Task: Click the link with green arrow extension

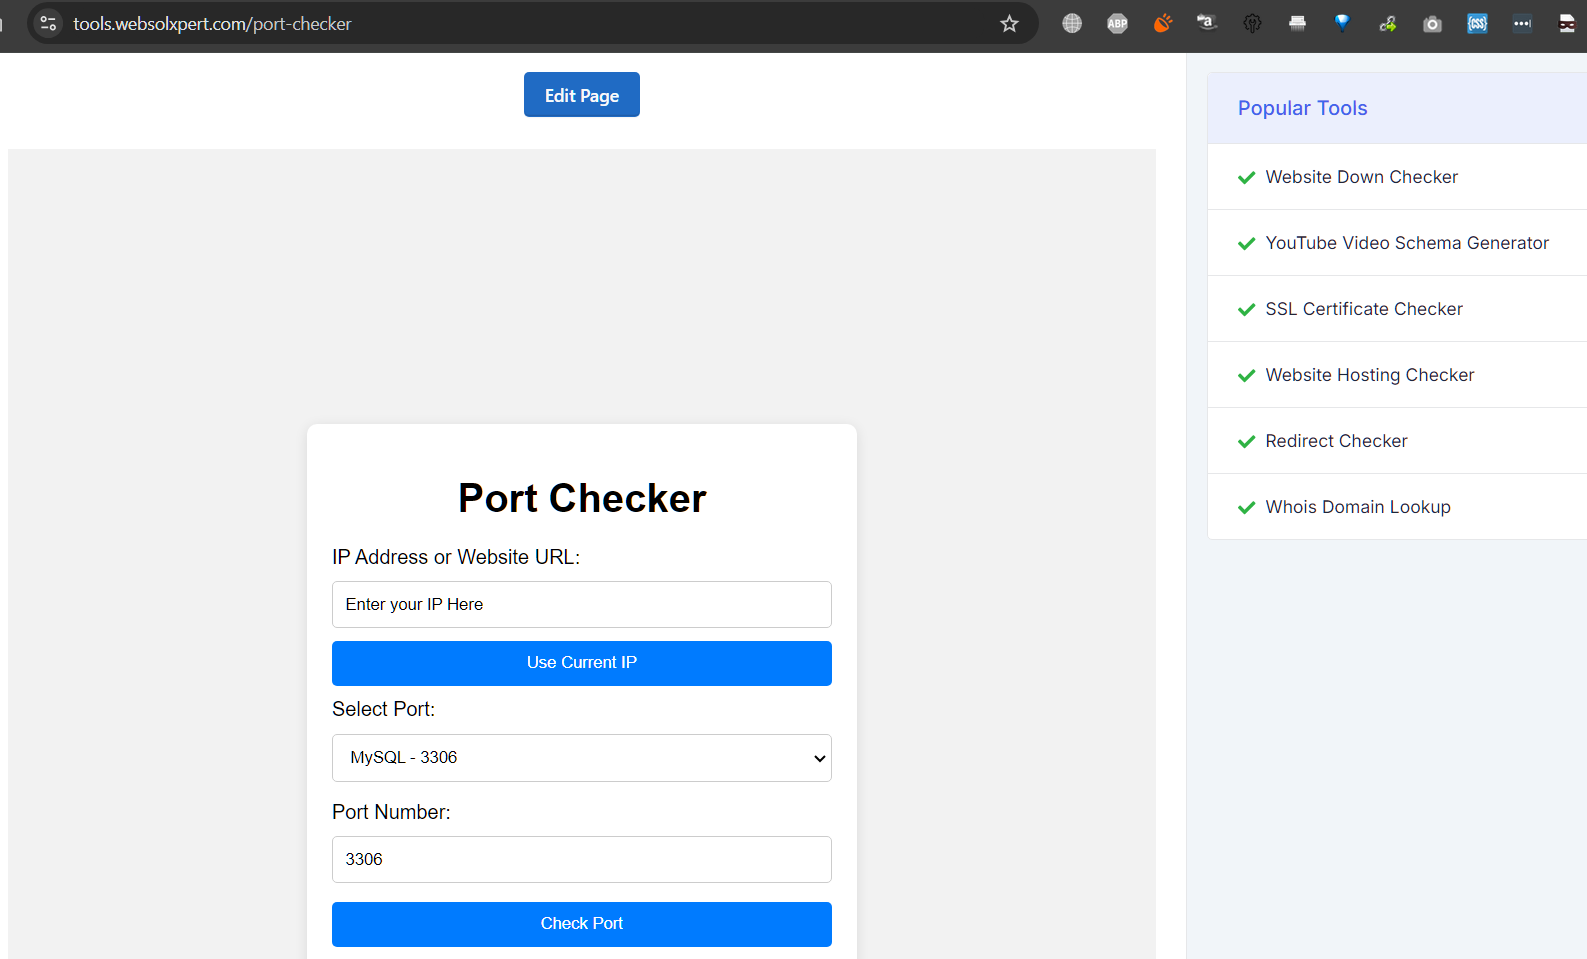Action: pyautogui.click(x=1387, y=24)
